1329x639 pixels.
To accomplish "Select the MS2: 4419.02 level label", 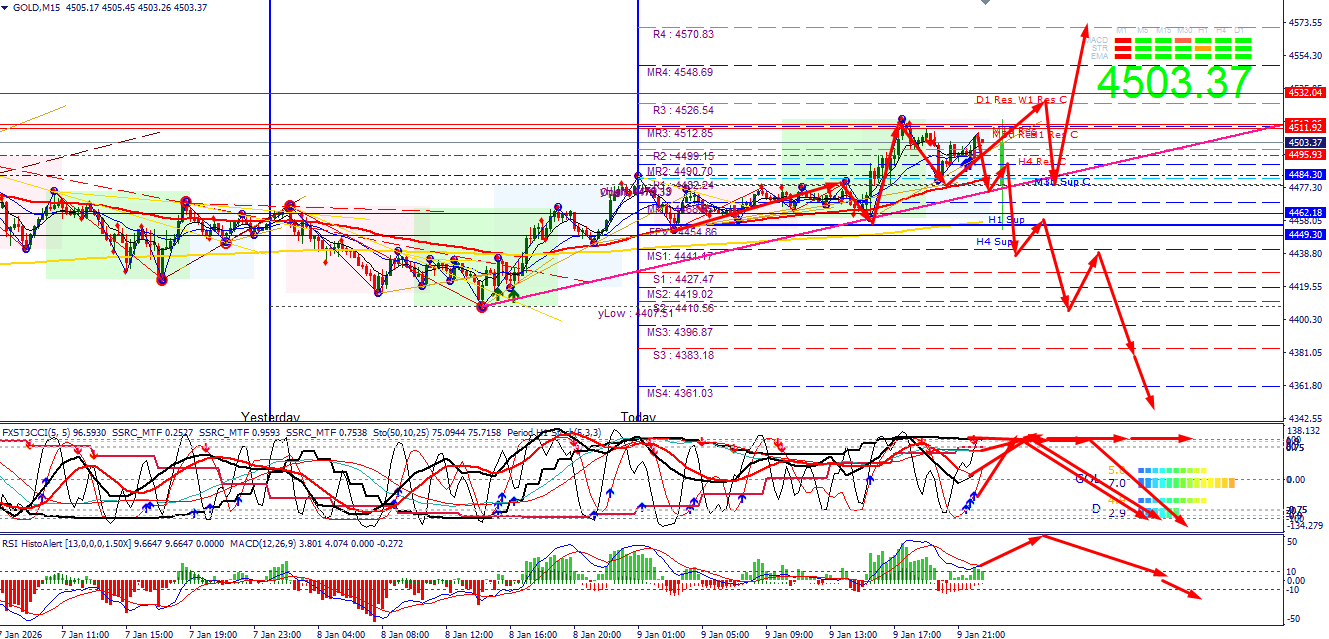I will [x=679, y=294].
